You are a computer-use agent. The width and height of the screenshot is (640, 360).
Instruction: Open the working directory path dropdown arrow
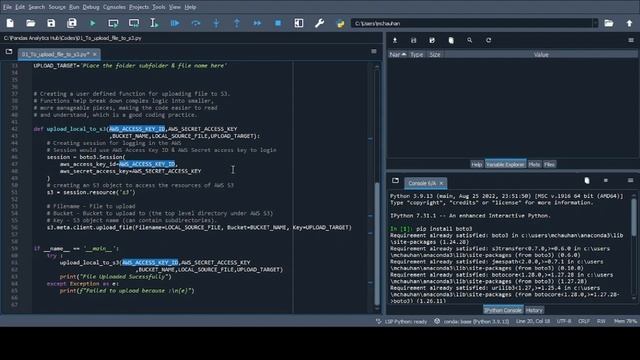pyautogui.click(x=596, y=23)
